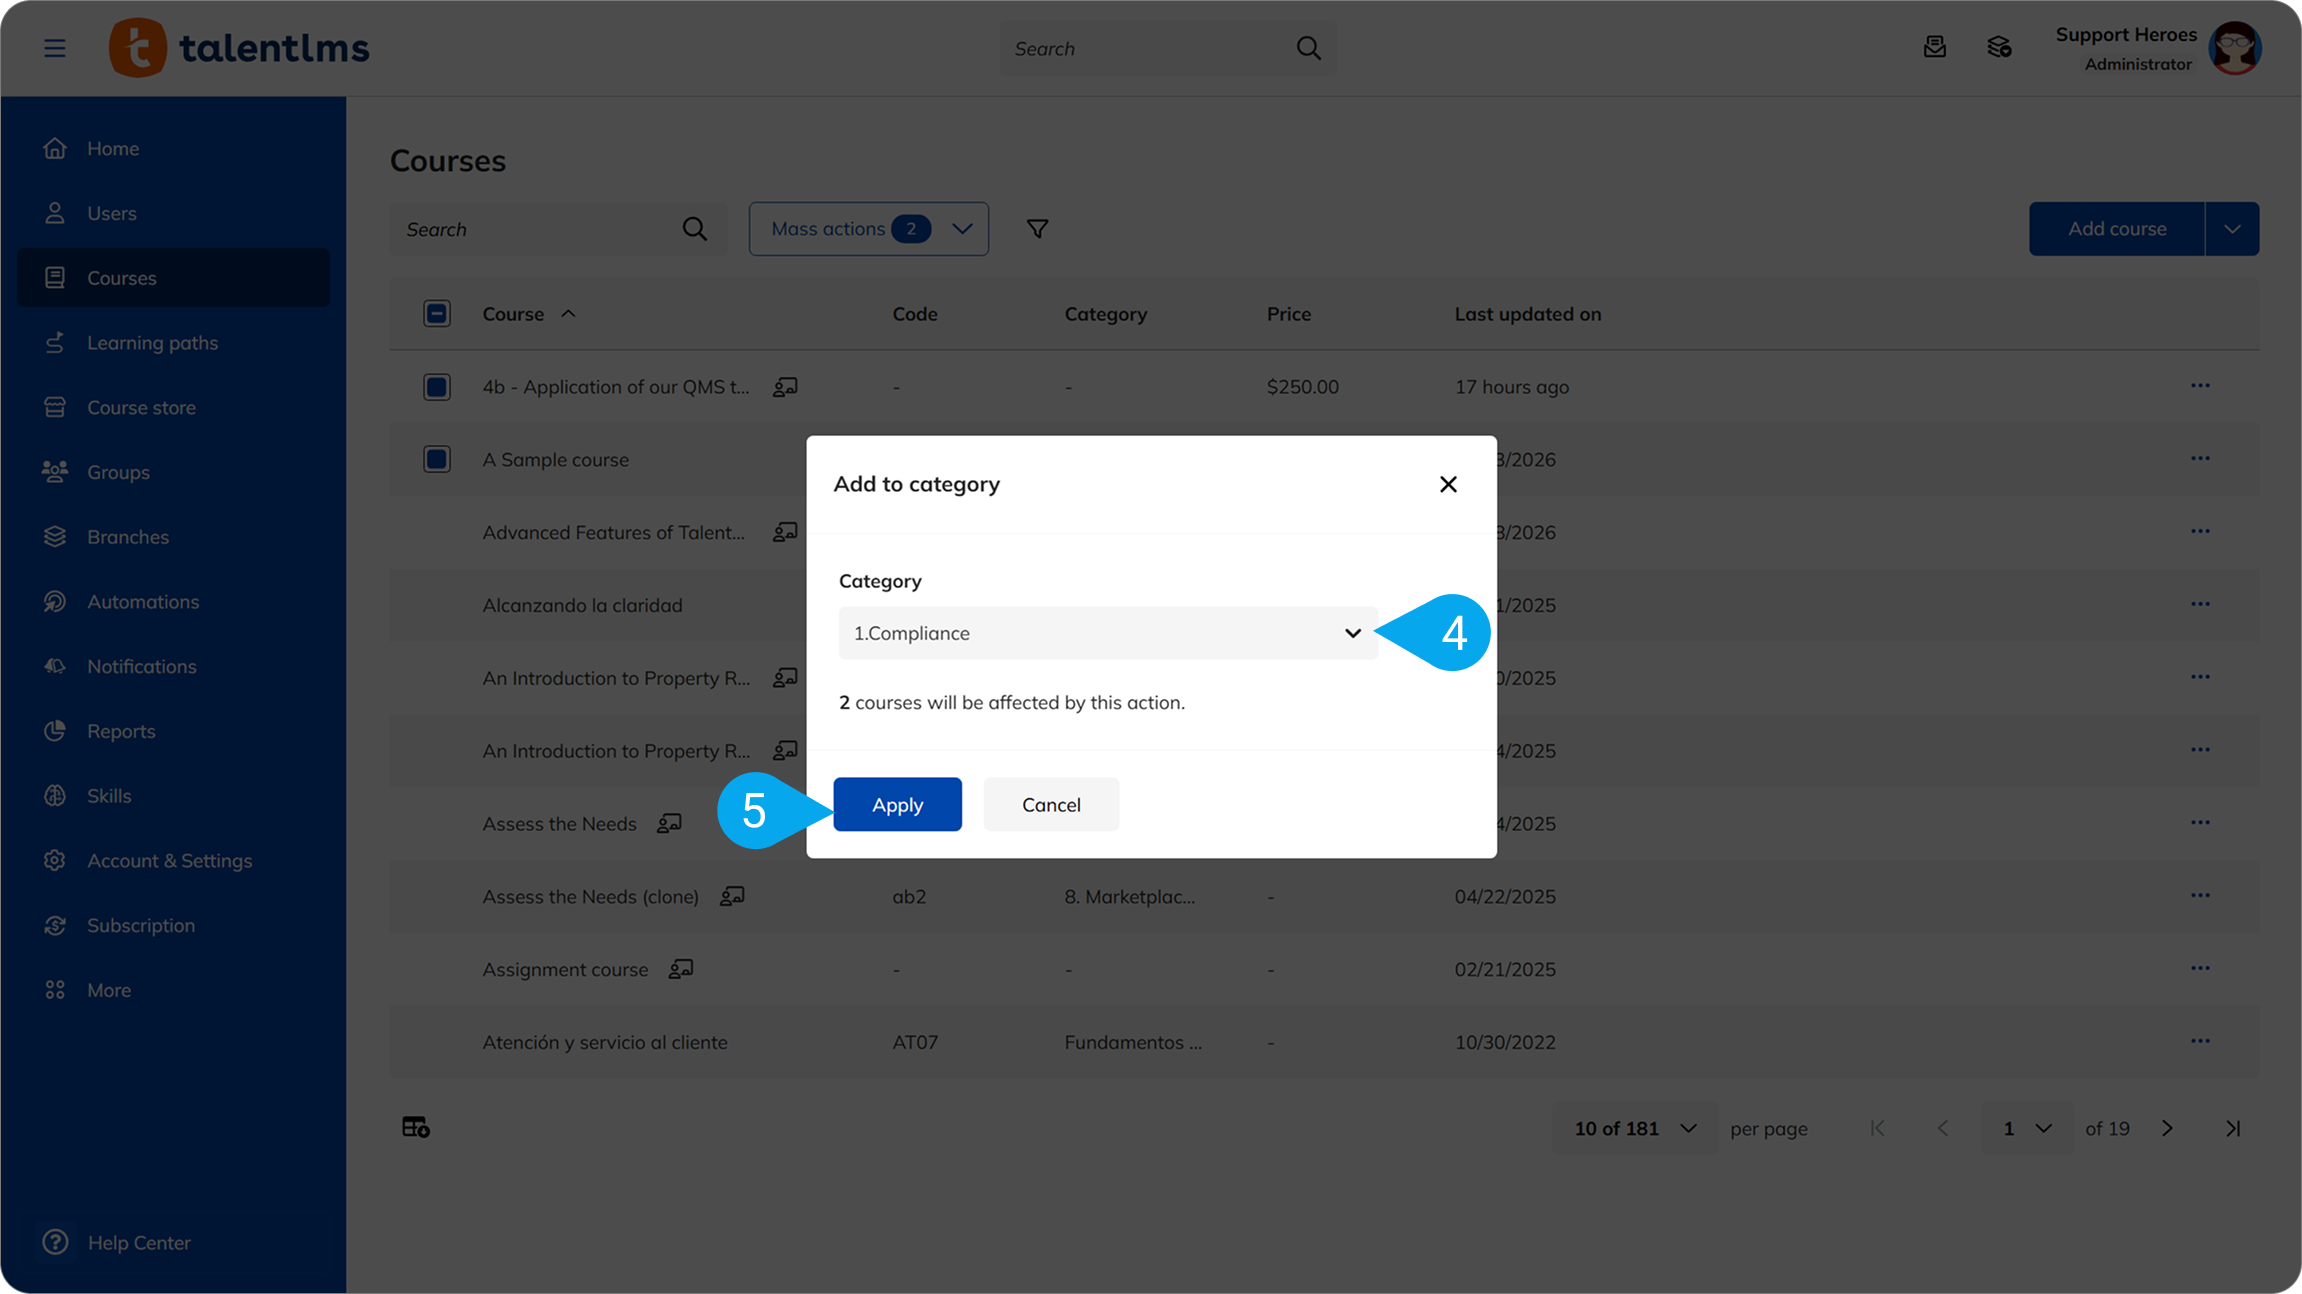Screen dimensions: 2302x1294
Task: Expand the Mass actions dropdown
Action: 868,229
